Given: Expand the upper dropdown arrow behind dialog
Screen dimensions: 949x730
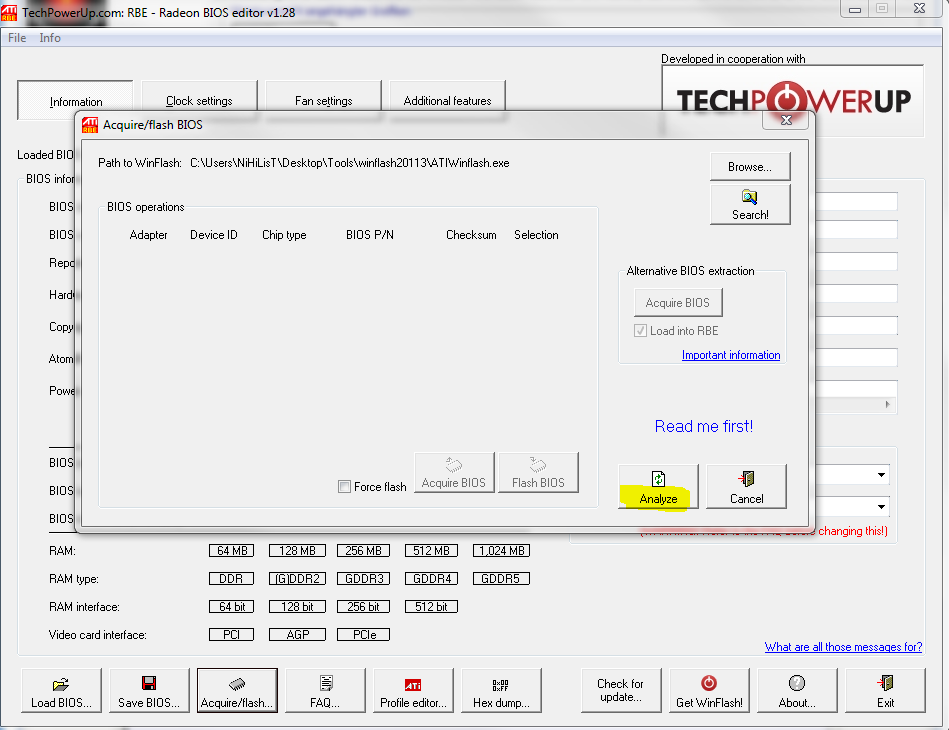Looking at the screenshot, I should 881,475.
